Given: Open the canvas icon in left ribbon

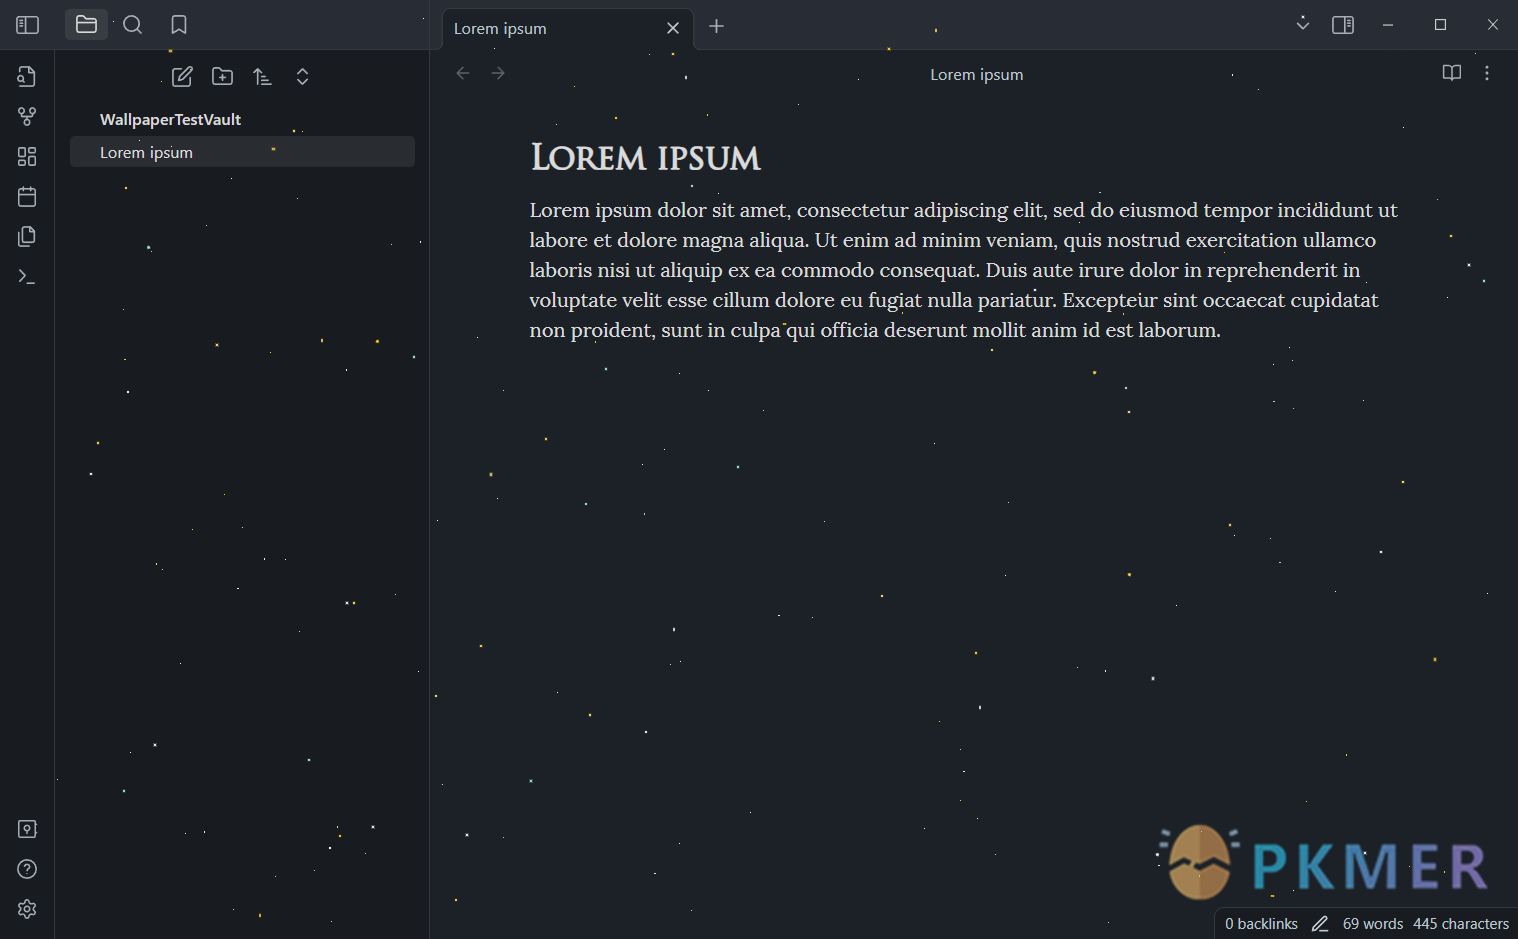Looking at the screenshot, I should pos(27,157).
